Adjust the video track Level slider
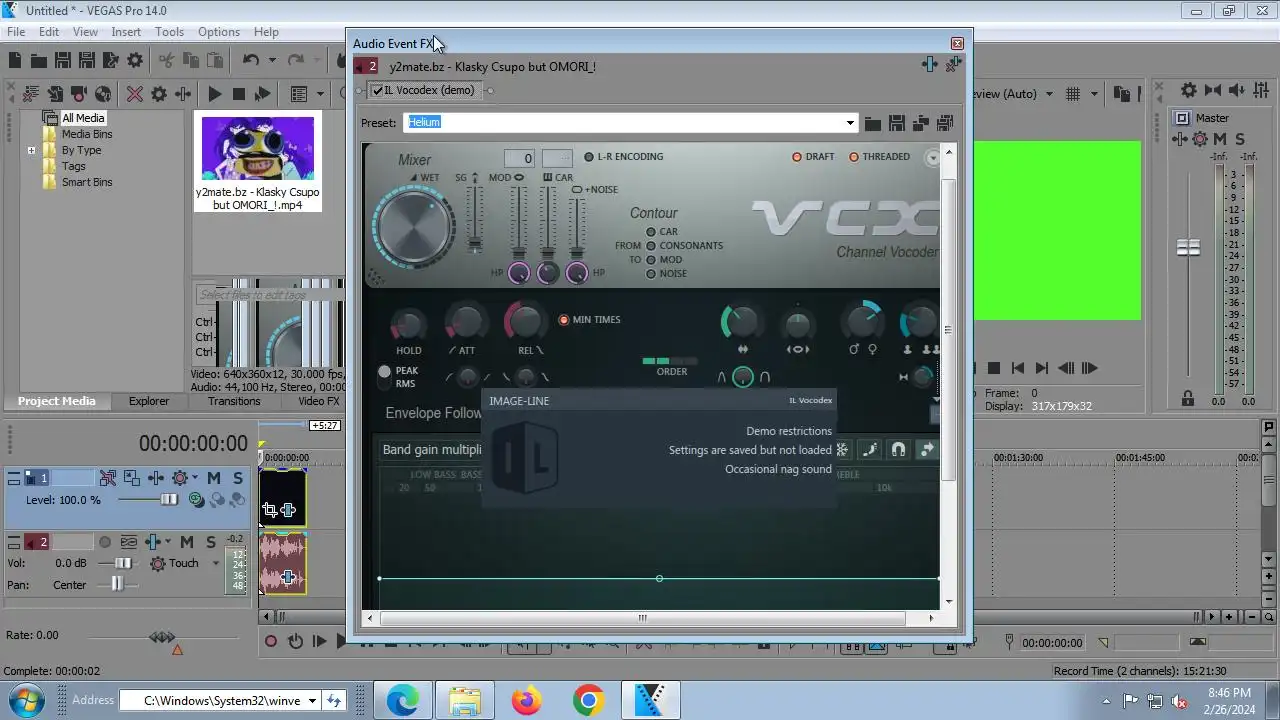Image resolution: width=1280 pixels, height=720 pixels. (168, 500)
